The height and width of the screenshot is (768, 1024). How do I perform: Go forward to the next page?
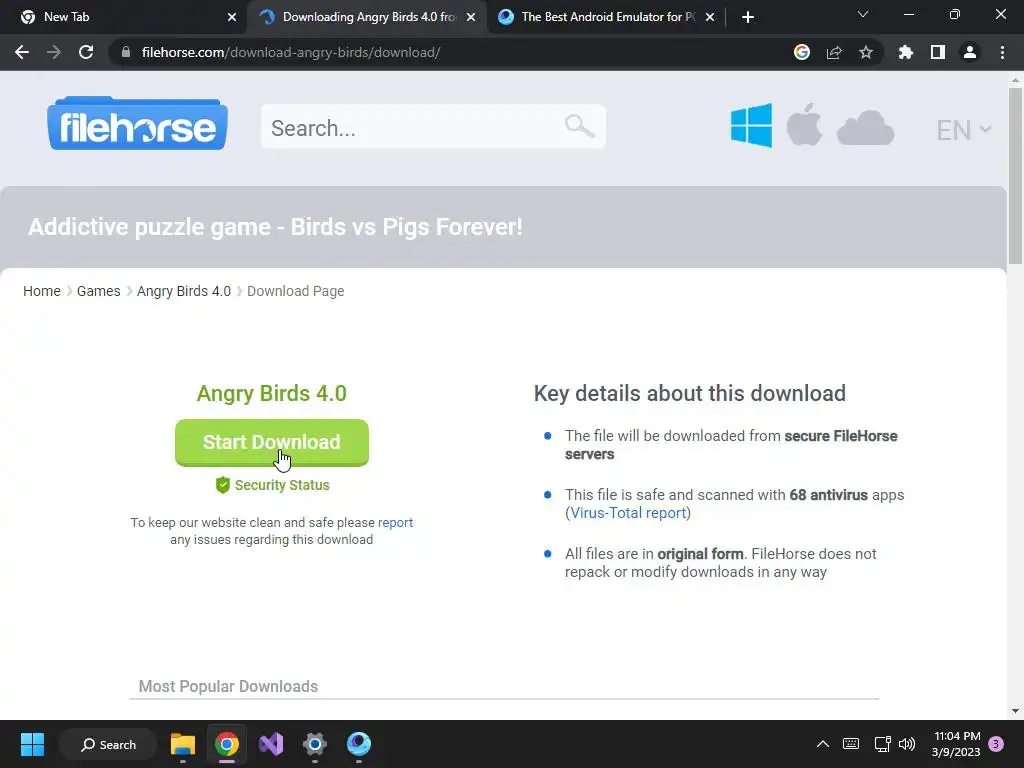tap(54, 52)
